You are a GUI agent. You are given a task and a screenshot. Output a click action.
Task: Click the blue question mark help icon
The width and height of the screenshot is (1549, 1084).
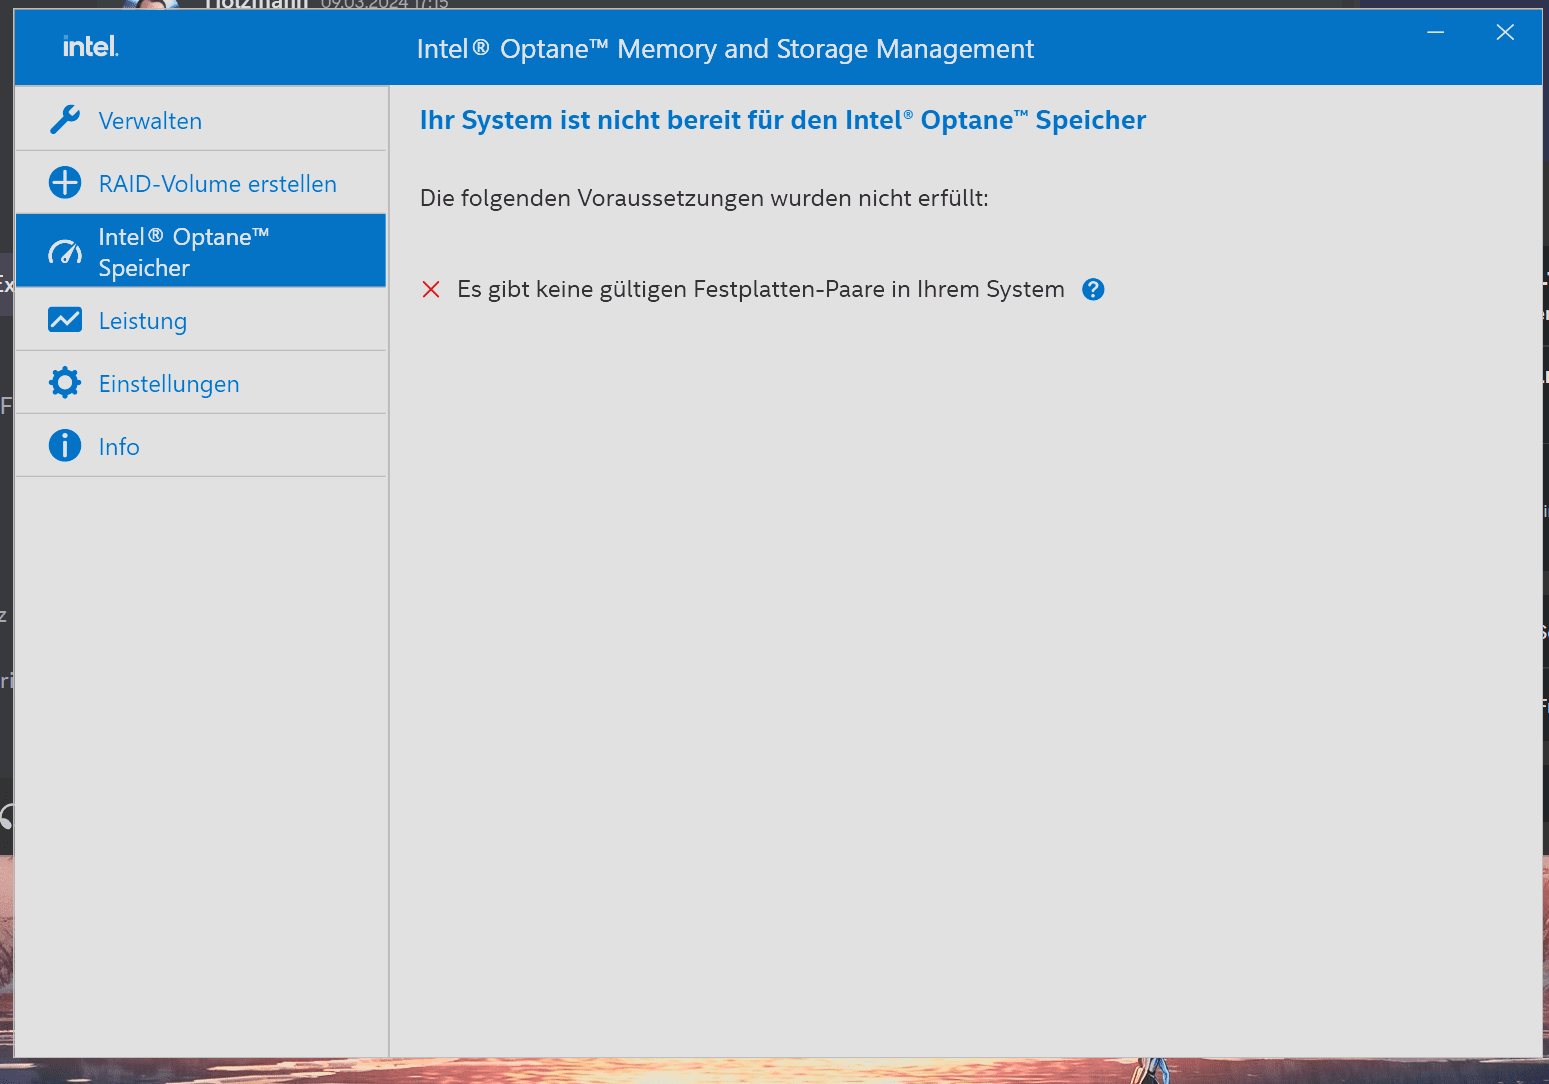1093,289
